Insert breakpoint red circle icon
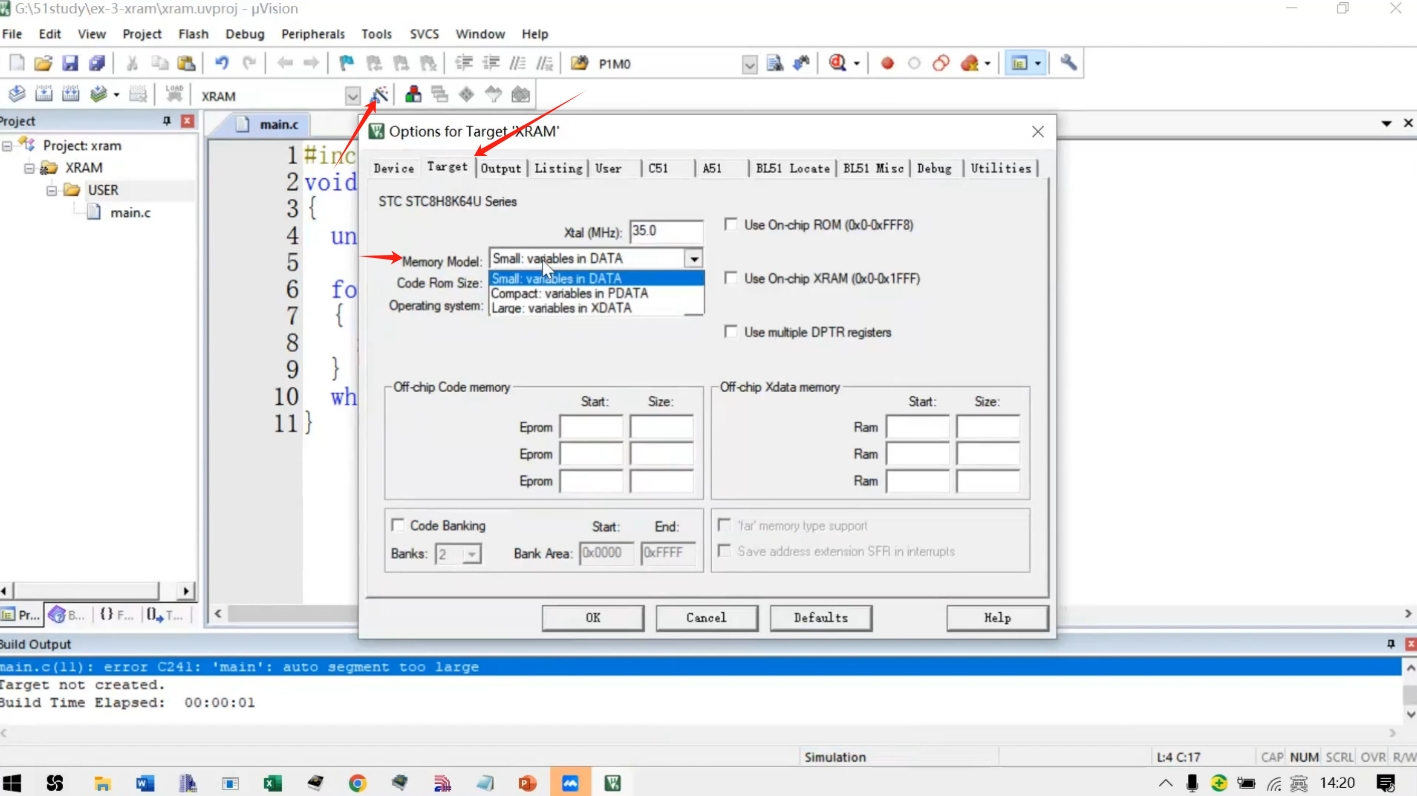The height and width of the screenshot is (796, 1417). pyautogui.click(x=887, y=63)
